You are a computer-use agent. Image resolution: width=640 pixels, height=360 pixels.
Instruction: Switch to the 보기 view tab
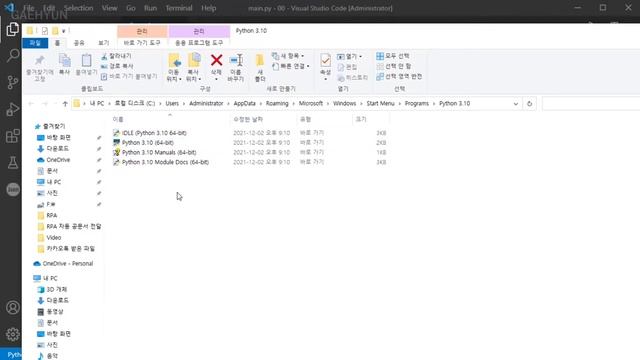103,43
